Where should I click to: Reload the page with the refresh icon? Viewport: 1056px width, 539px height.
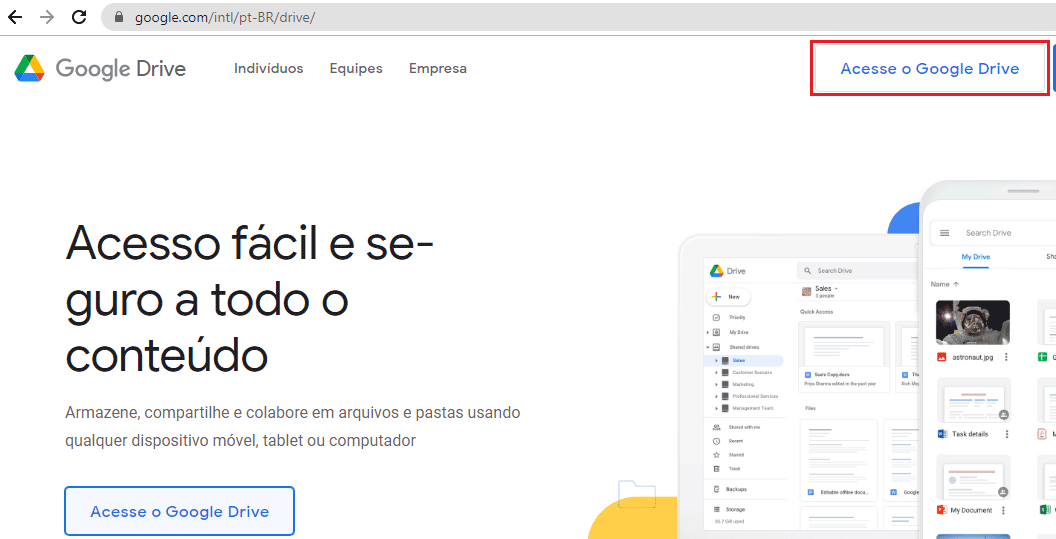click(x=79, y=17)
